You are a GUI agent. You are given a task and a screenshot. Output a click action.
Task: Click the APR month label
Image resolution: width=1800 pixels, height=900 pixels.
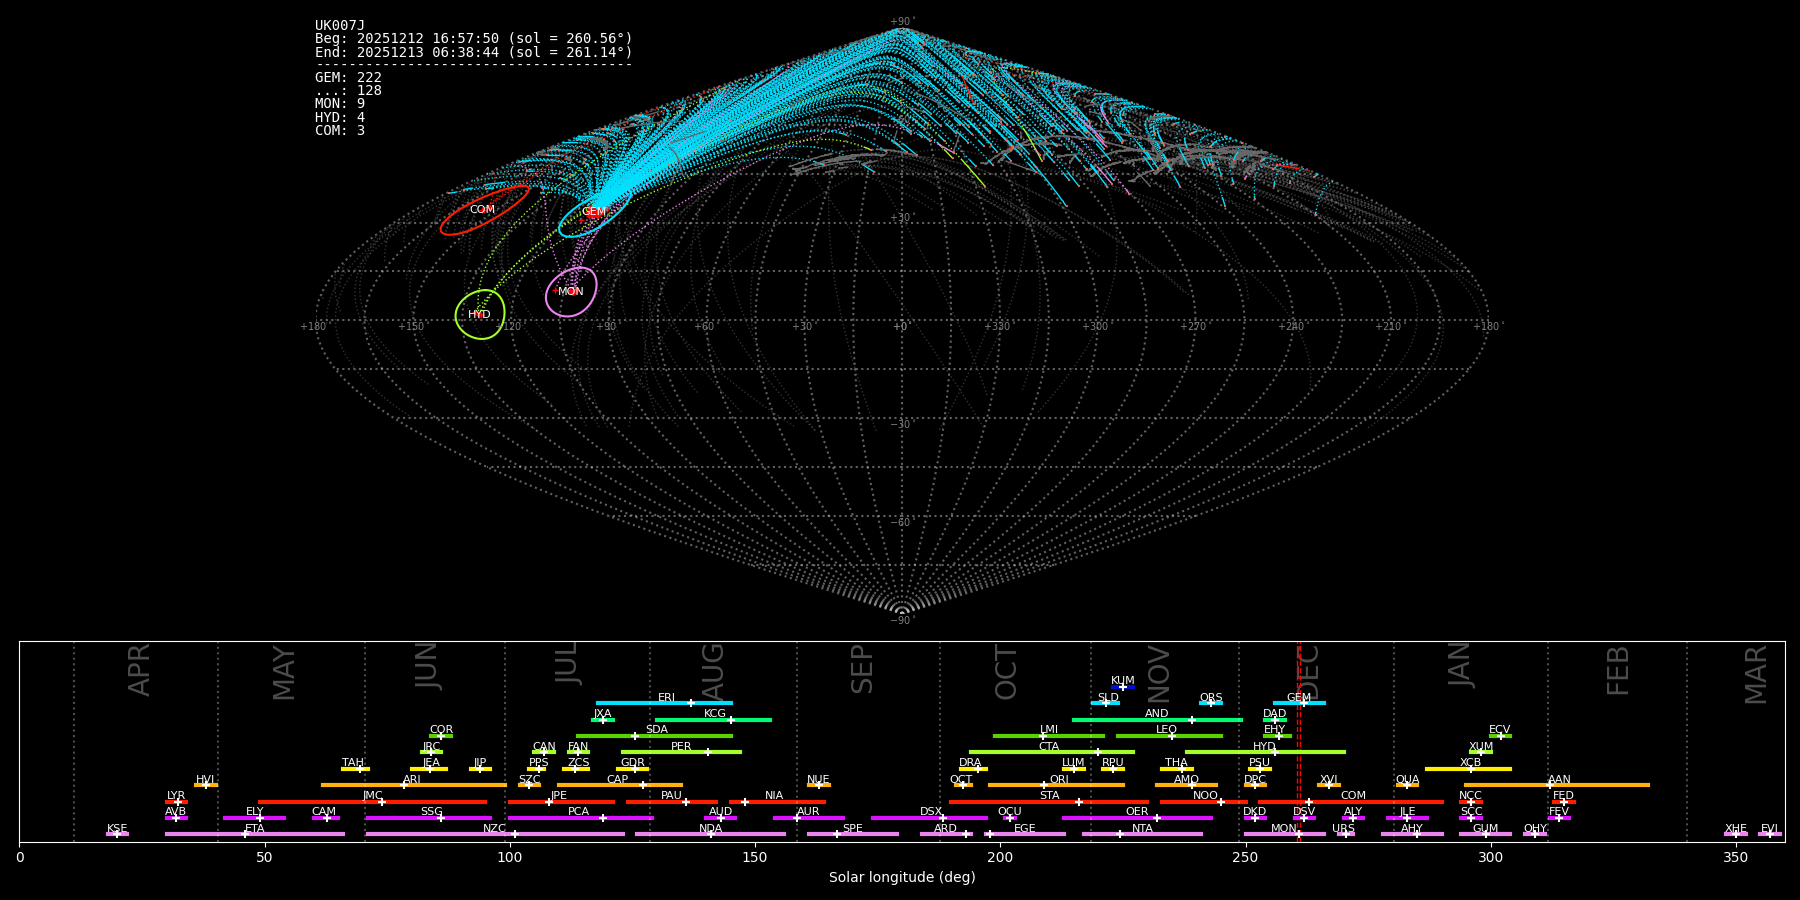(139, 670)
